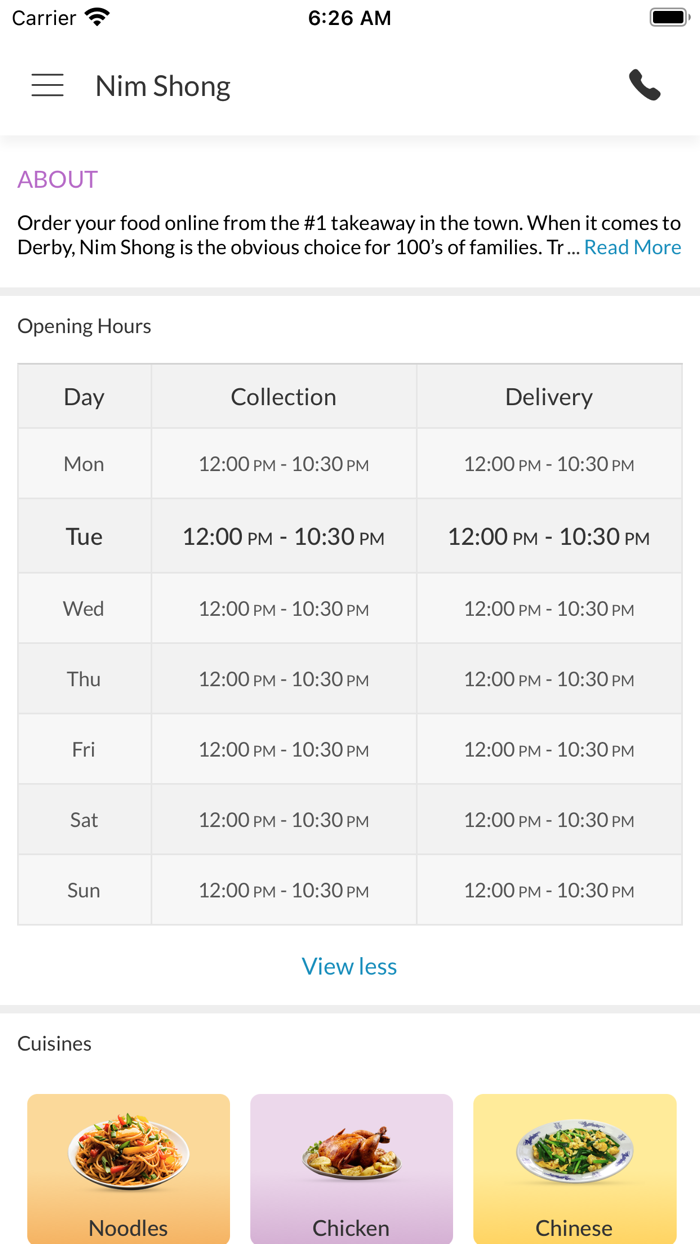
Task: Tap the Day column header
Action: point(84,397)
